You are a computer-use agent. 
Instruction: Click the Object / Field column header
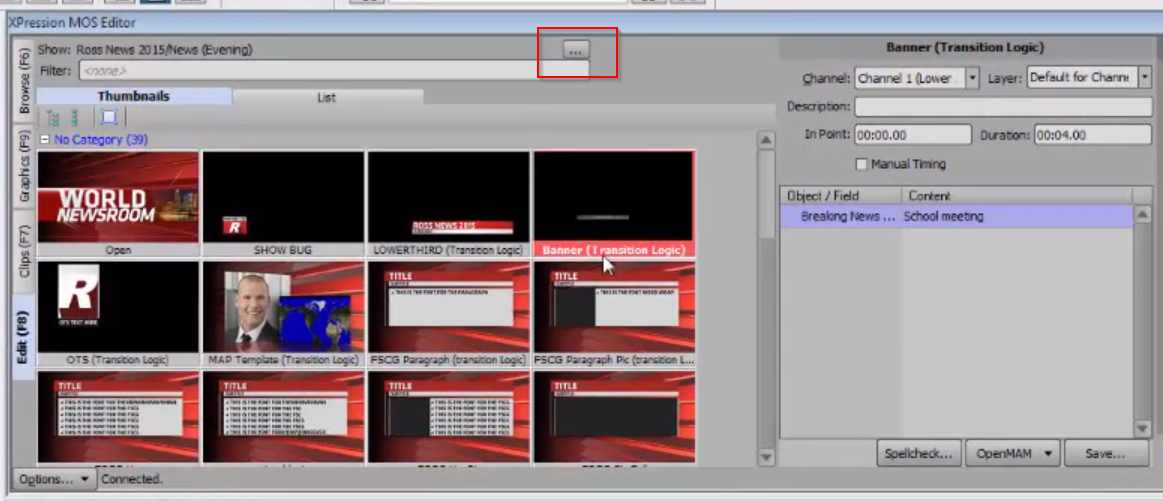tap(840, 196)
